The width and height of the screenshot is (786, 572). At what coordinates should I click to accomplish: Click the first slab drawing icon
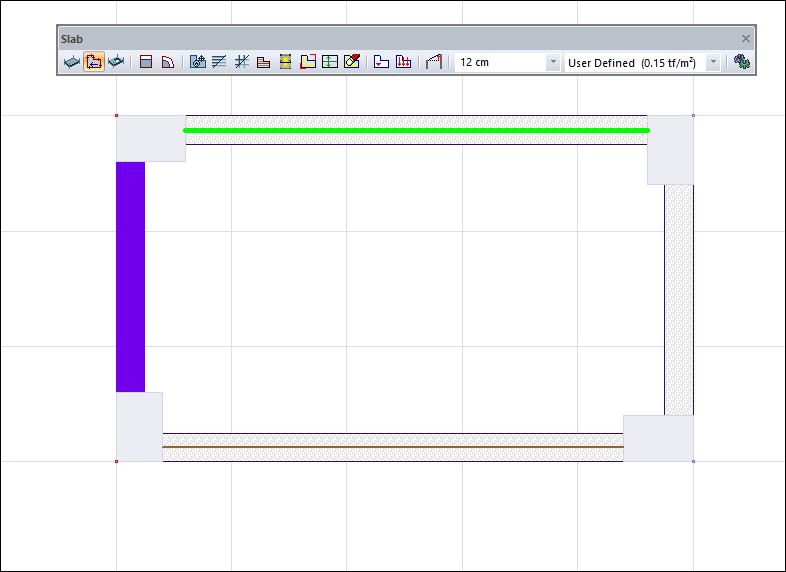(72, 62)
